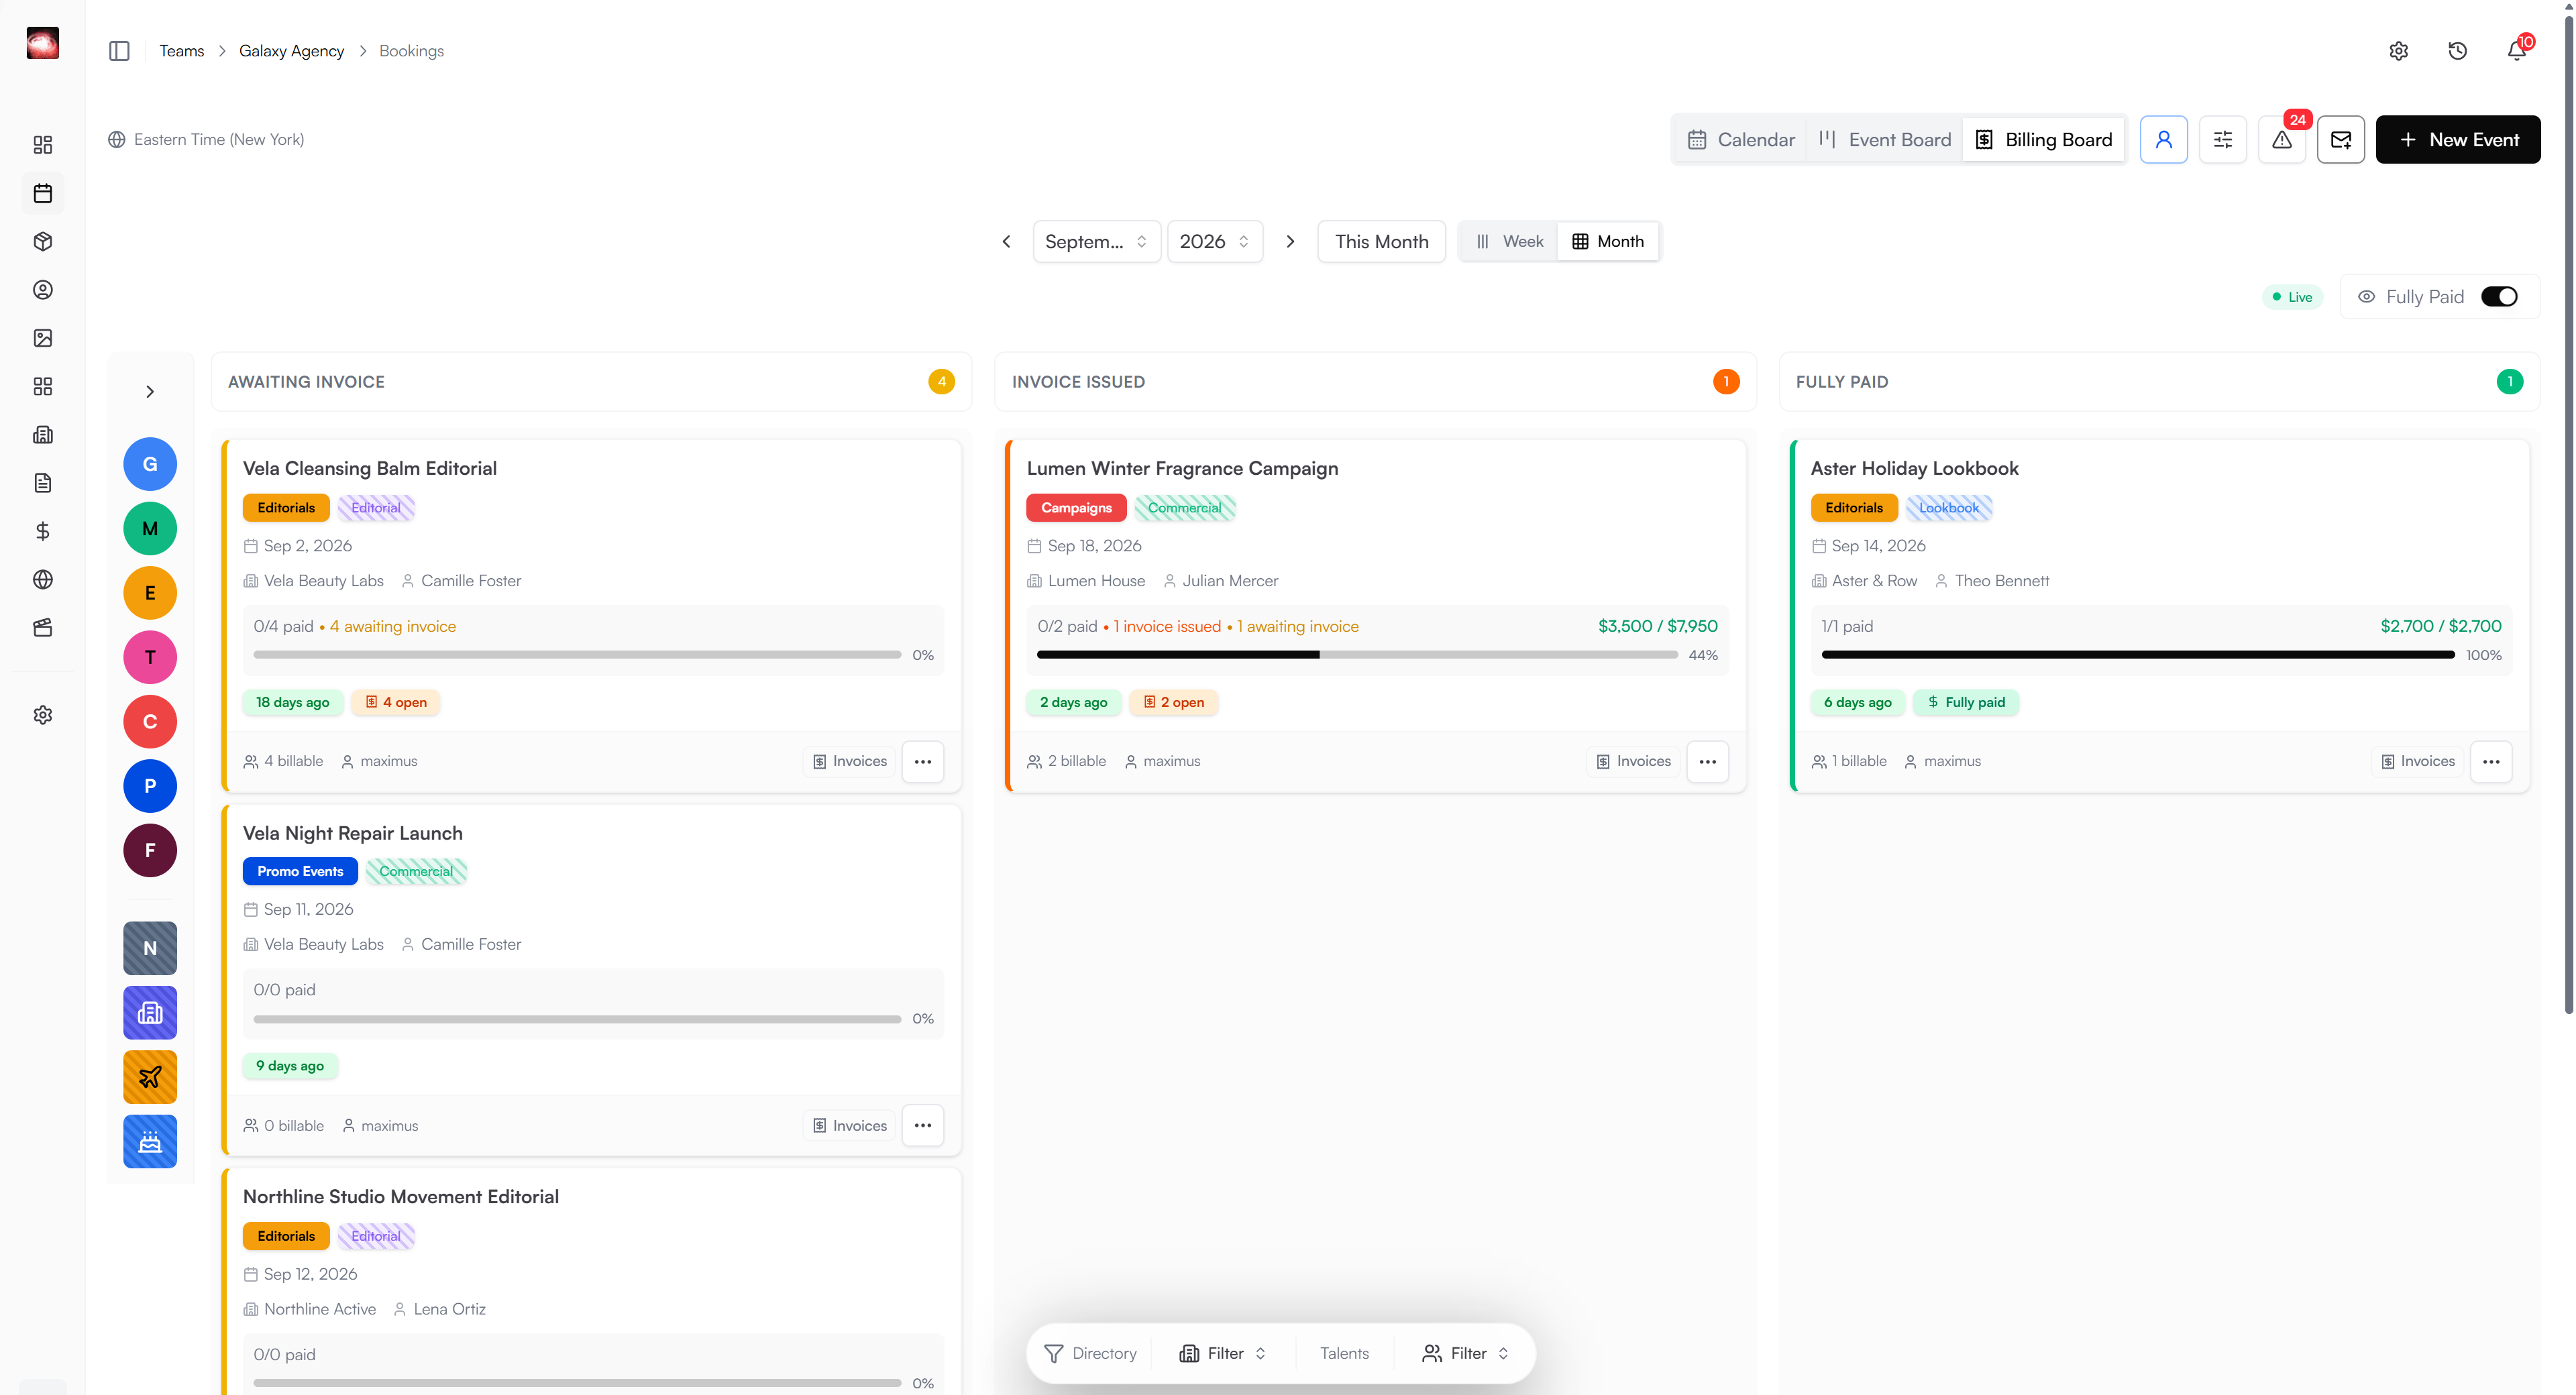Open the warning alerts with 24 badge
The image size is (2576, 1395).
pyautogui.click(x=2282, y=139)
